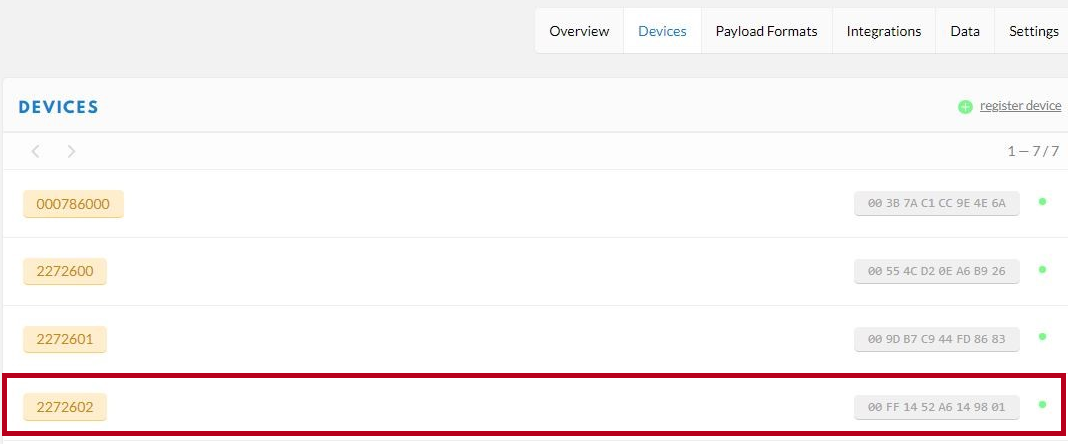Go to next page of devices
Viewport: 1068px width, 444px height.
click(x=71, y=151)
